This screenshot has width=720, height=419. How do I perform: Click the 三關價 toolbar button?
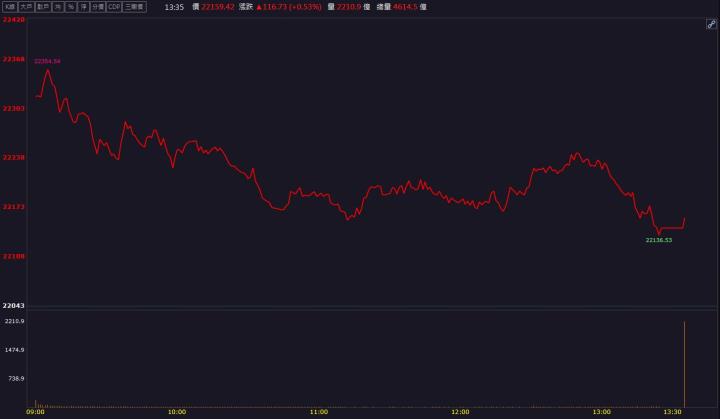click(x=135, y=7)
